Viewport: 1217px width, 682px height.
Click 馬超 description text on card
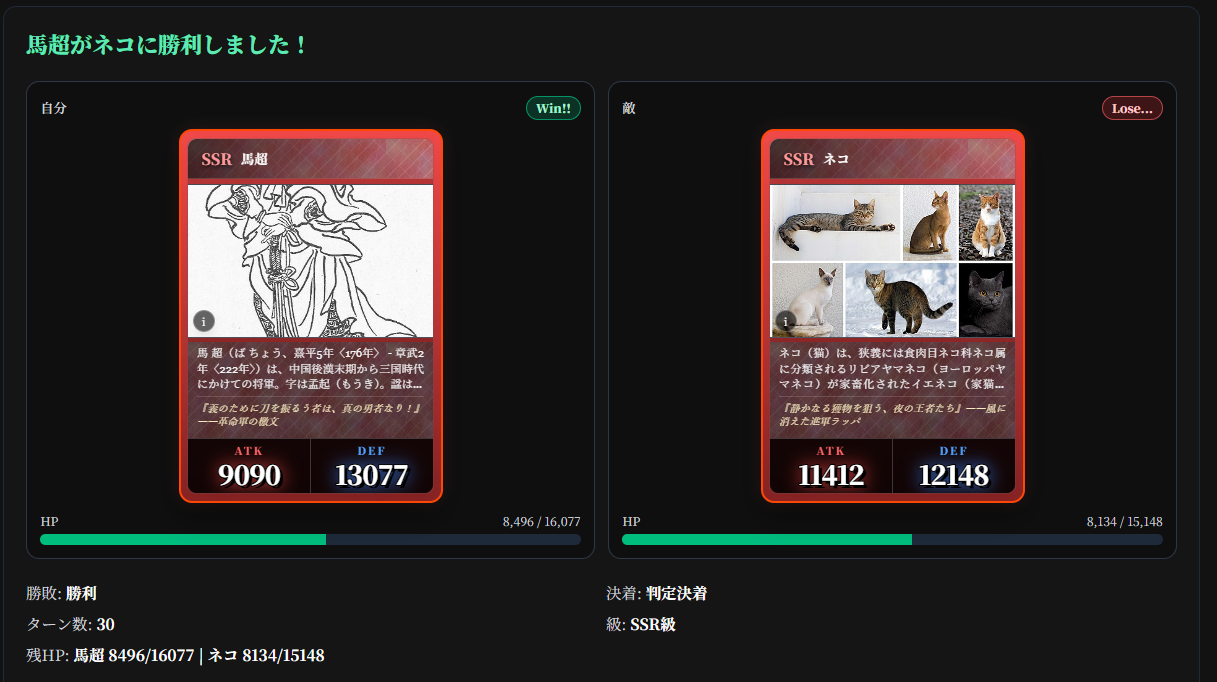[x=310, y=368]
